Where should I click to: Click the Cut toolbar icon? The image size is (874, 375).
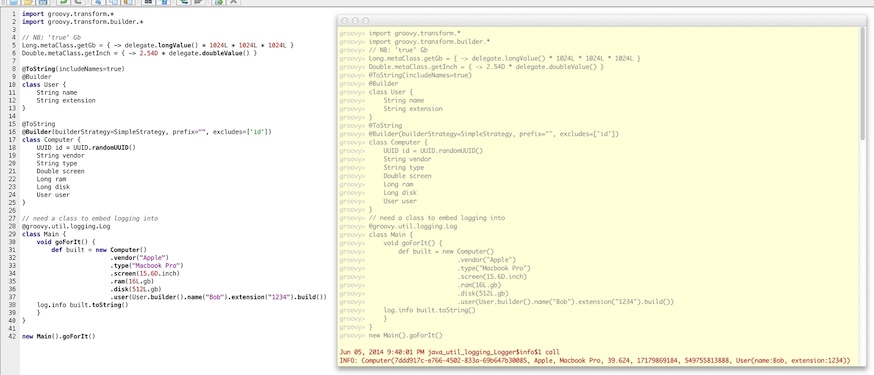pos(98,2)
